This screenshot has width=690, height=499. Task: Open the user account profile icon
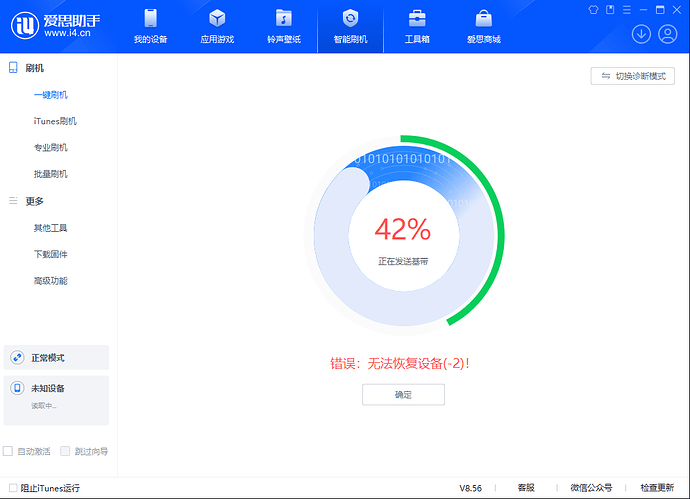tap(668, 34)
